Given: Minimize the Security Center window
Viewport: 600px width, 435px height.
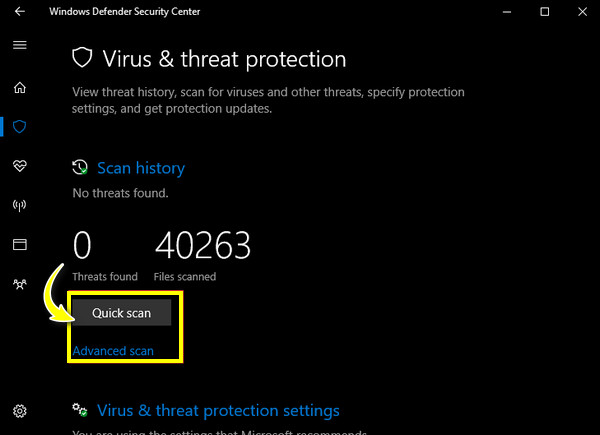Looking at the screenshot, I should (x=507, y=12).
